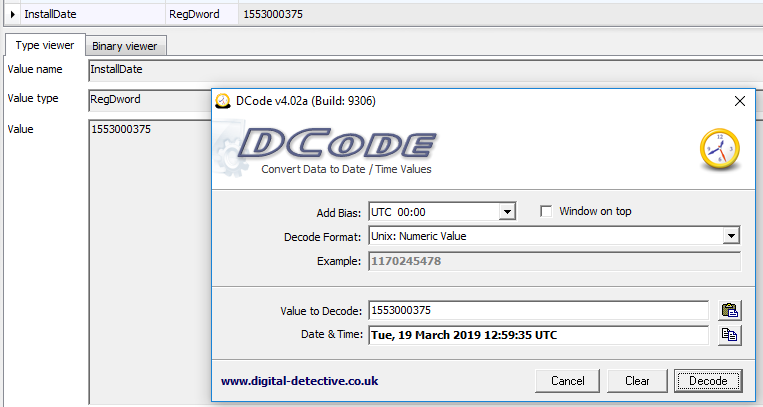Expand the Decode Format dropdown
763x407 pixels.
731,236
